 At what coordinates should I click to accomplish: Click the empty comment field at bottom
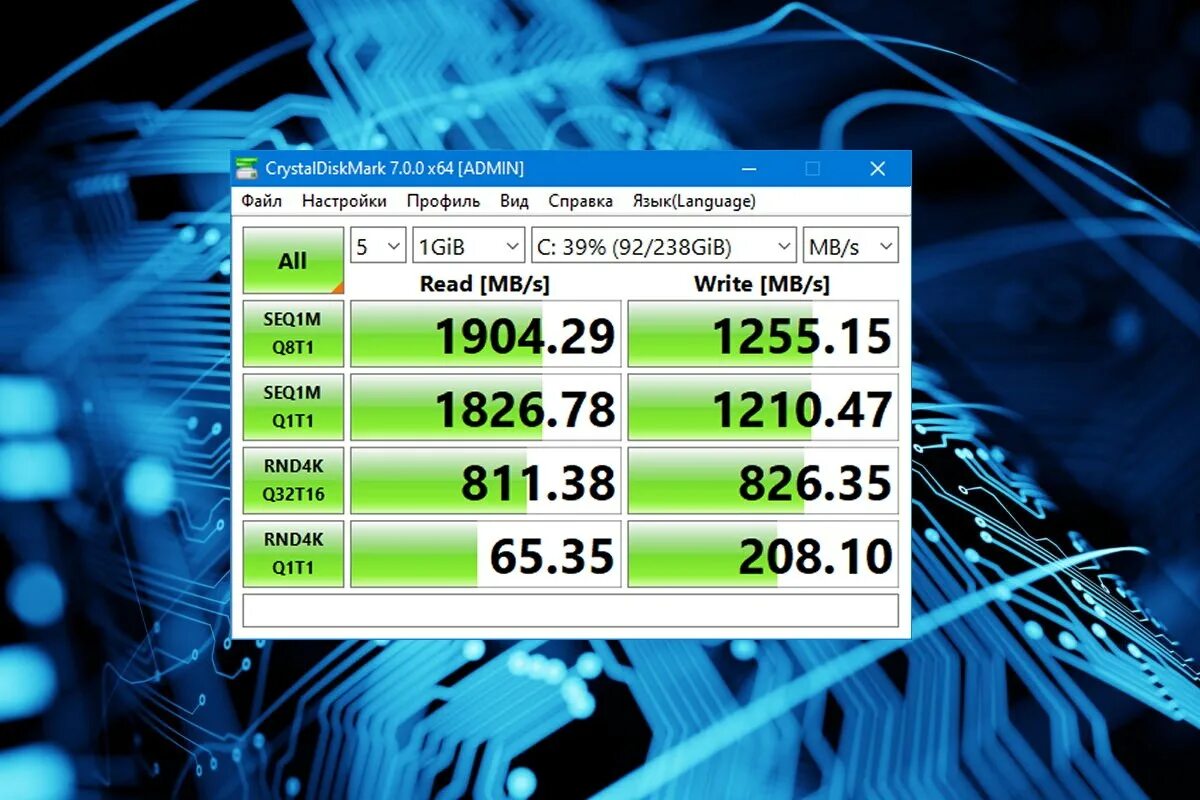[x=570, y=610]
